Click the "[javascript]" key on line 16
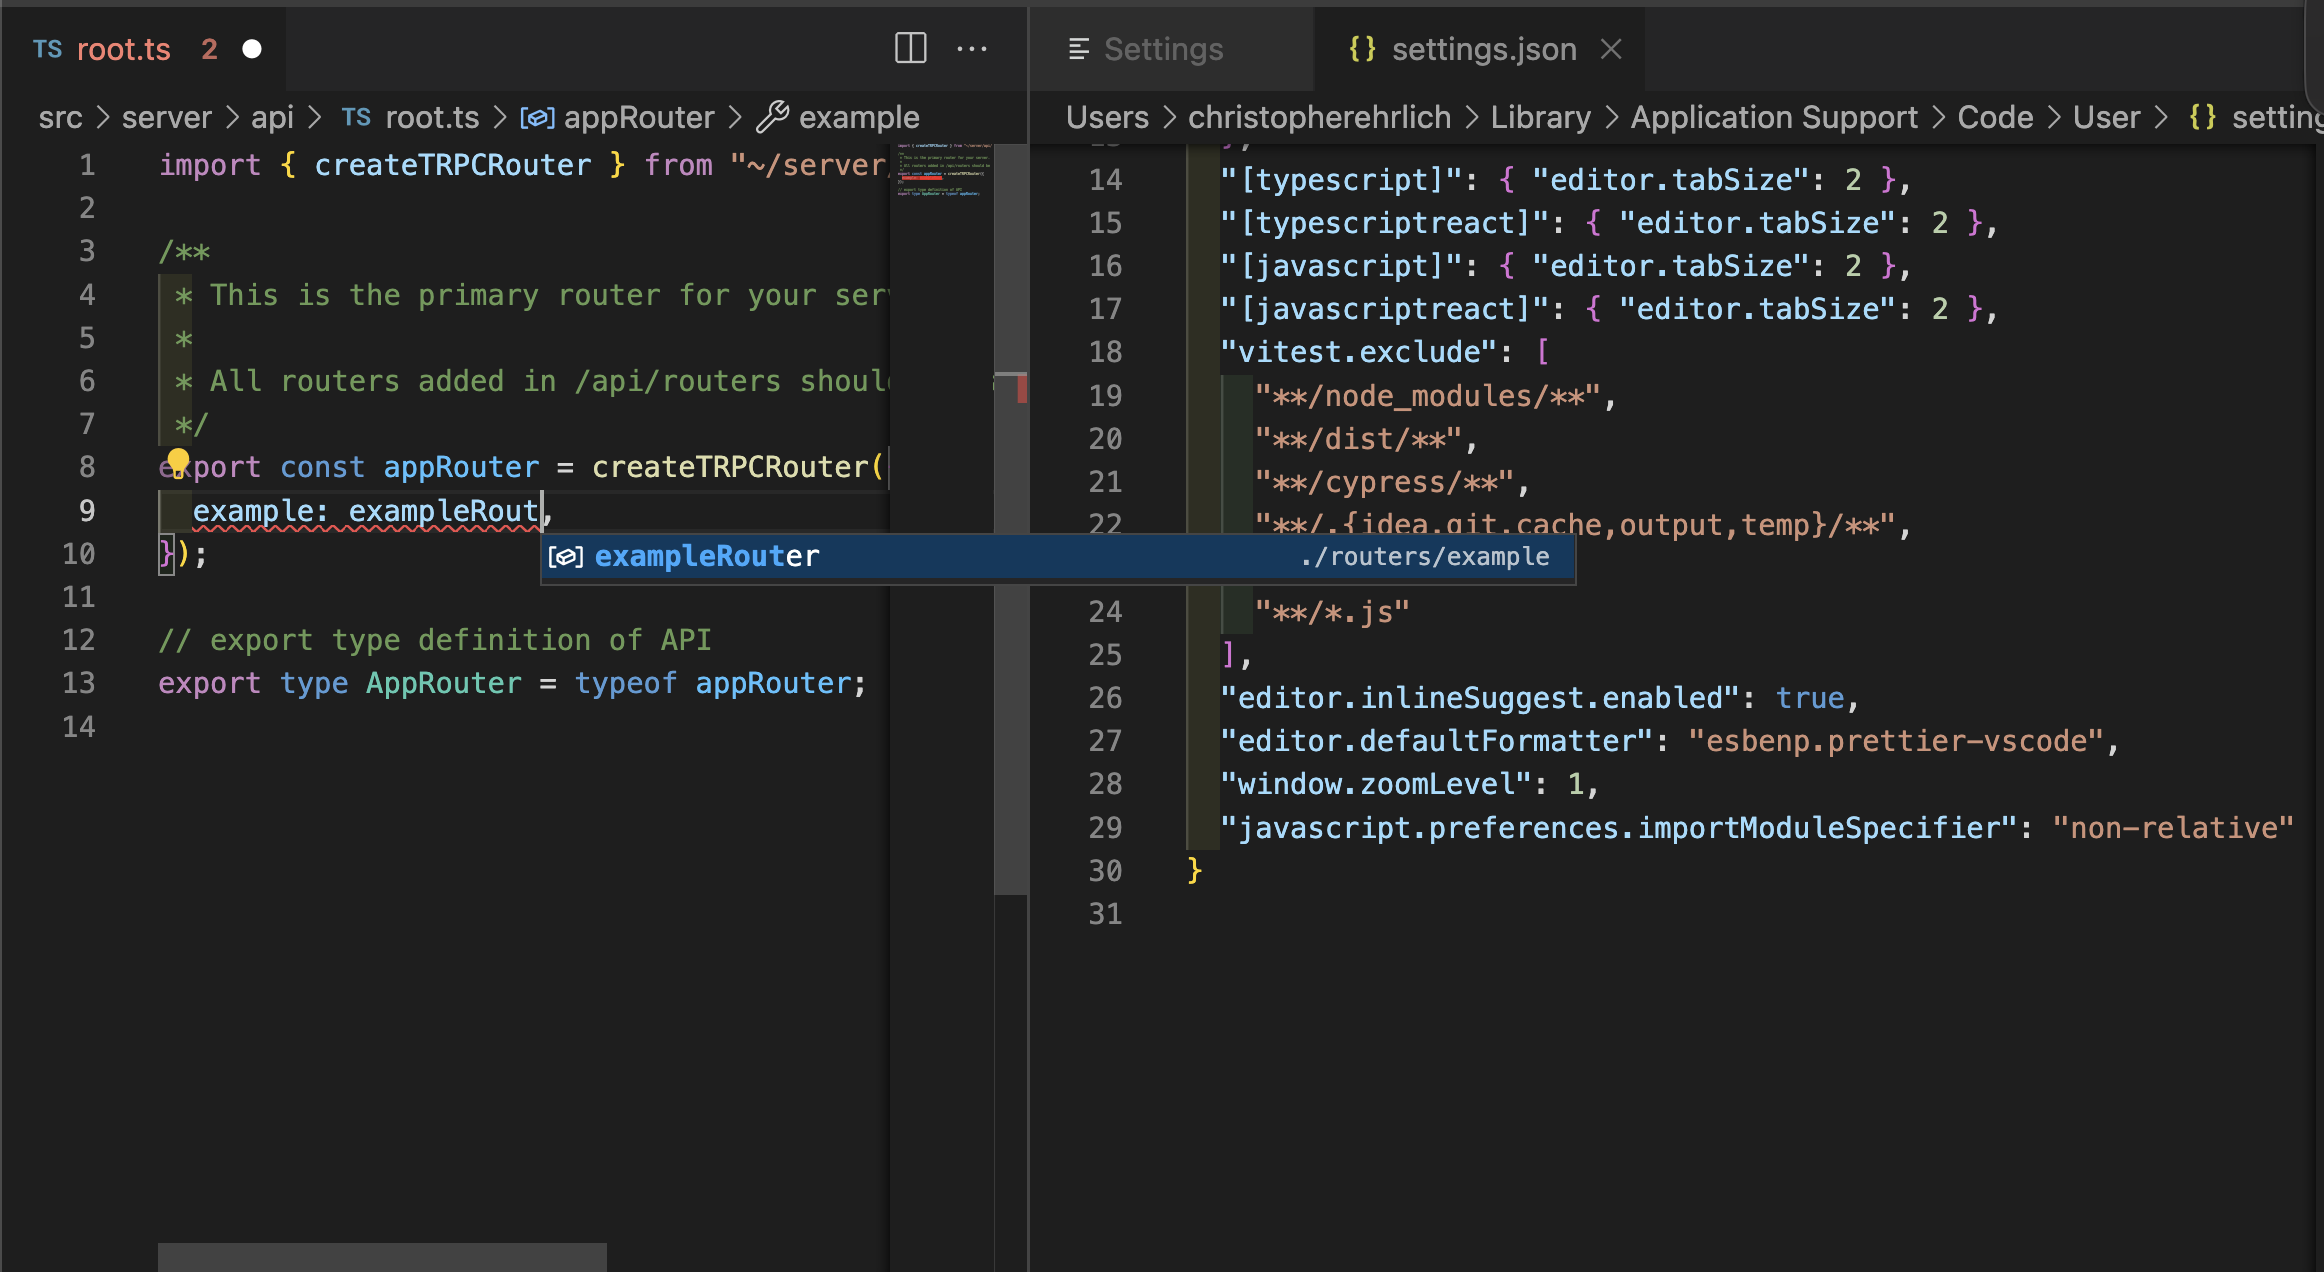The image size is (2324, 1272). [1340, 266]
